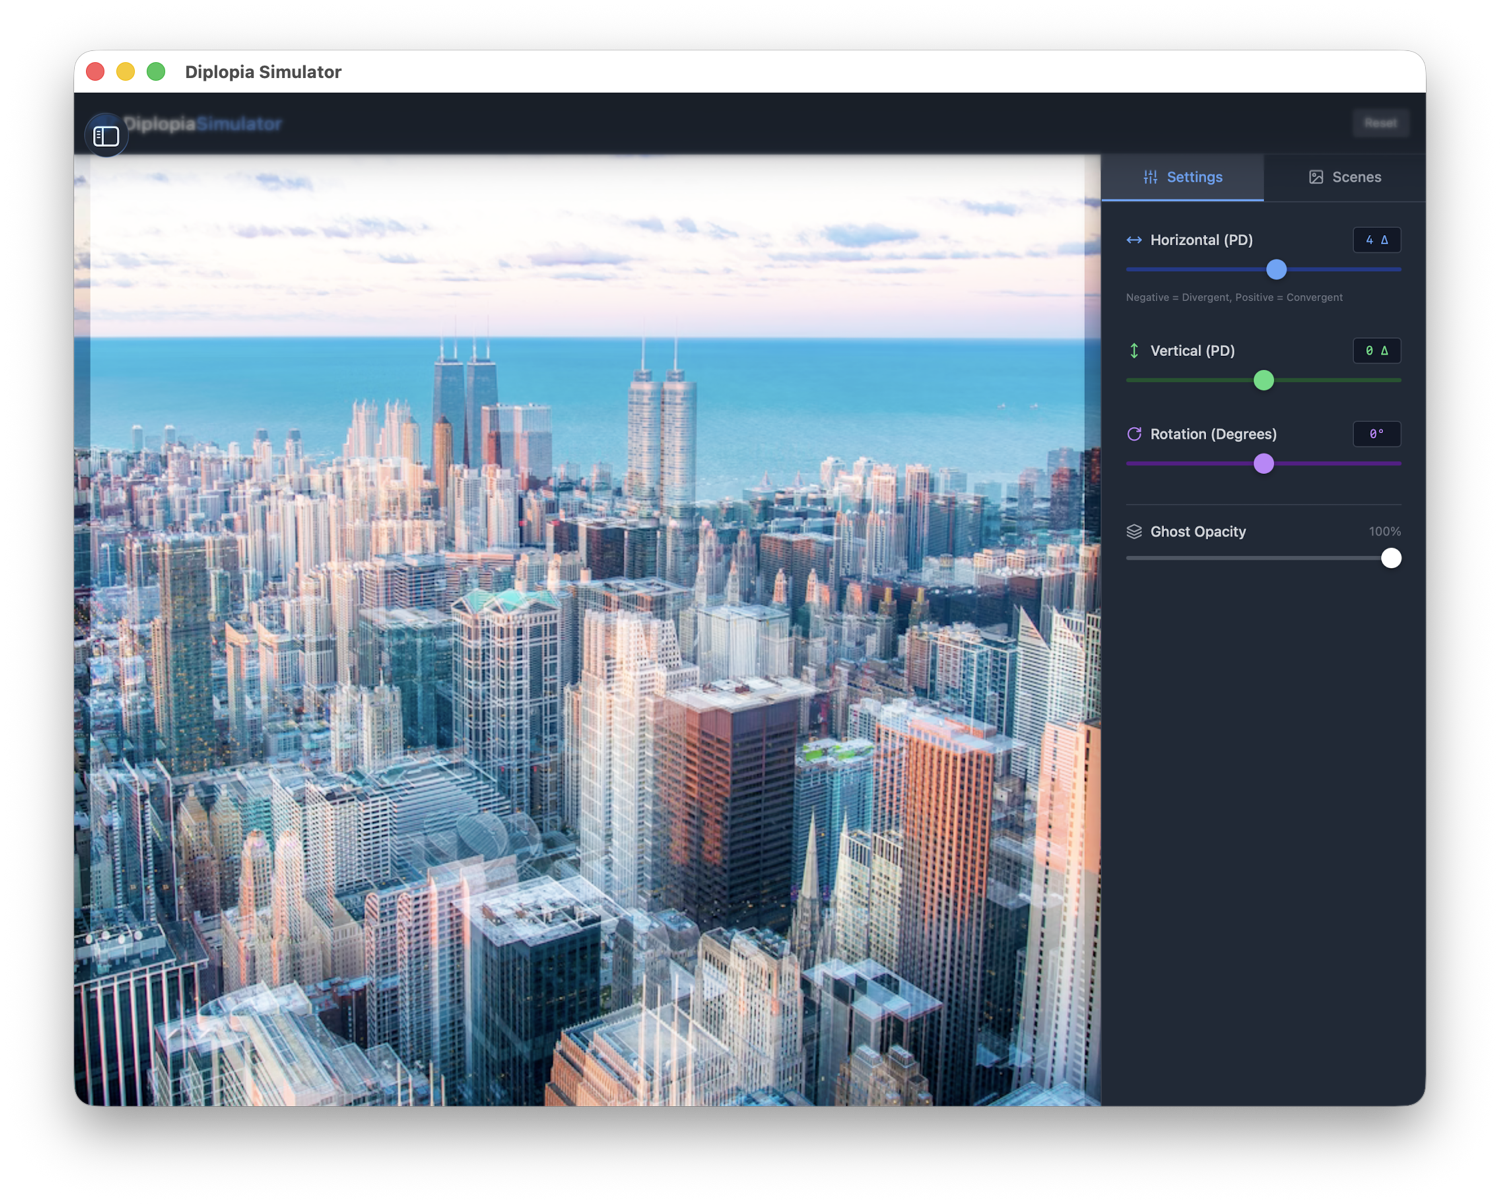This screenshot has height=1204, width=1500.
Task: Maximize the window with the green button
Action: pos(156,72)
